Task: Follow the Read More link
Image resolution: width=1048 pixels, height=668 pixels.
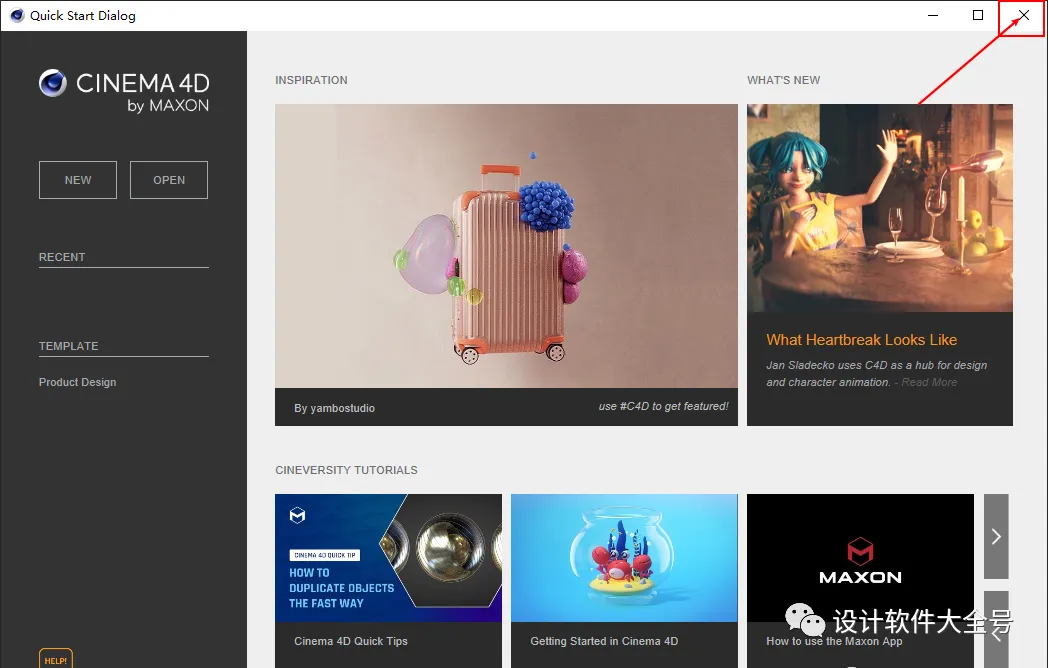Action: tap(929, 382)
